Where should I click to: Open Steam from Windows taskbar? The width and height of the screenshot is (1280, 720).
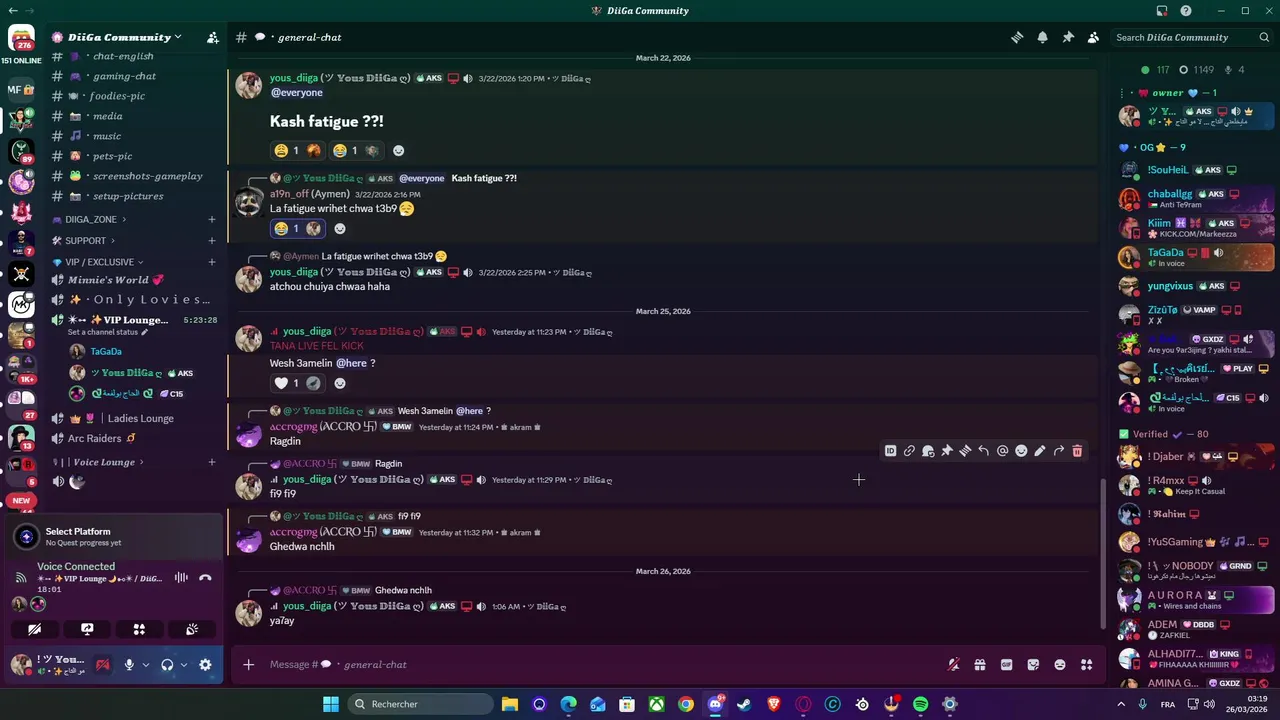[x=744, y=704]
